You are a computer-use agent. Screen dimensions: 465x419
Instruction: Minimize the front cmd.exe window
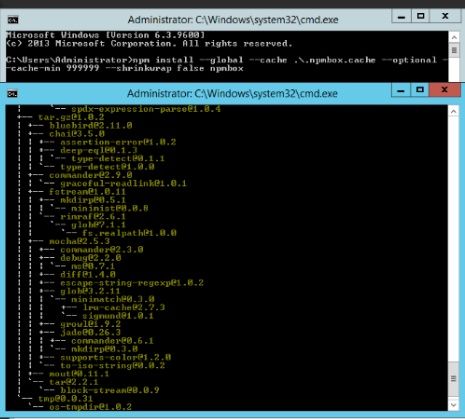point(401,90)
